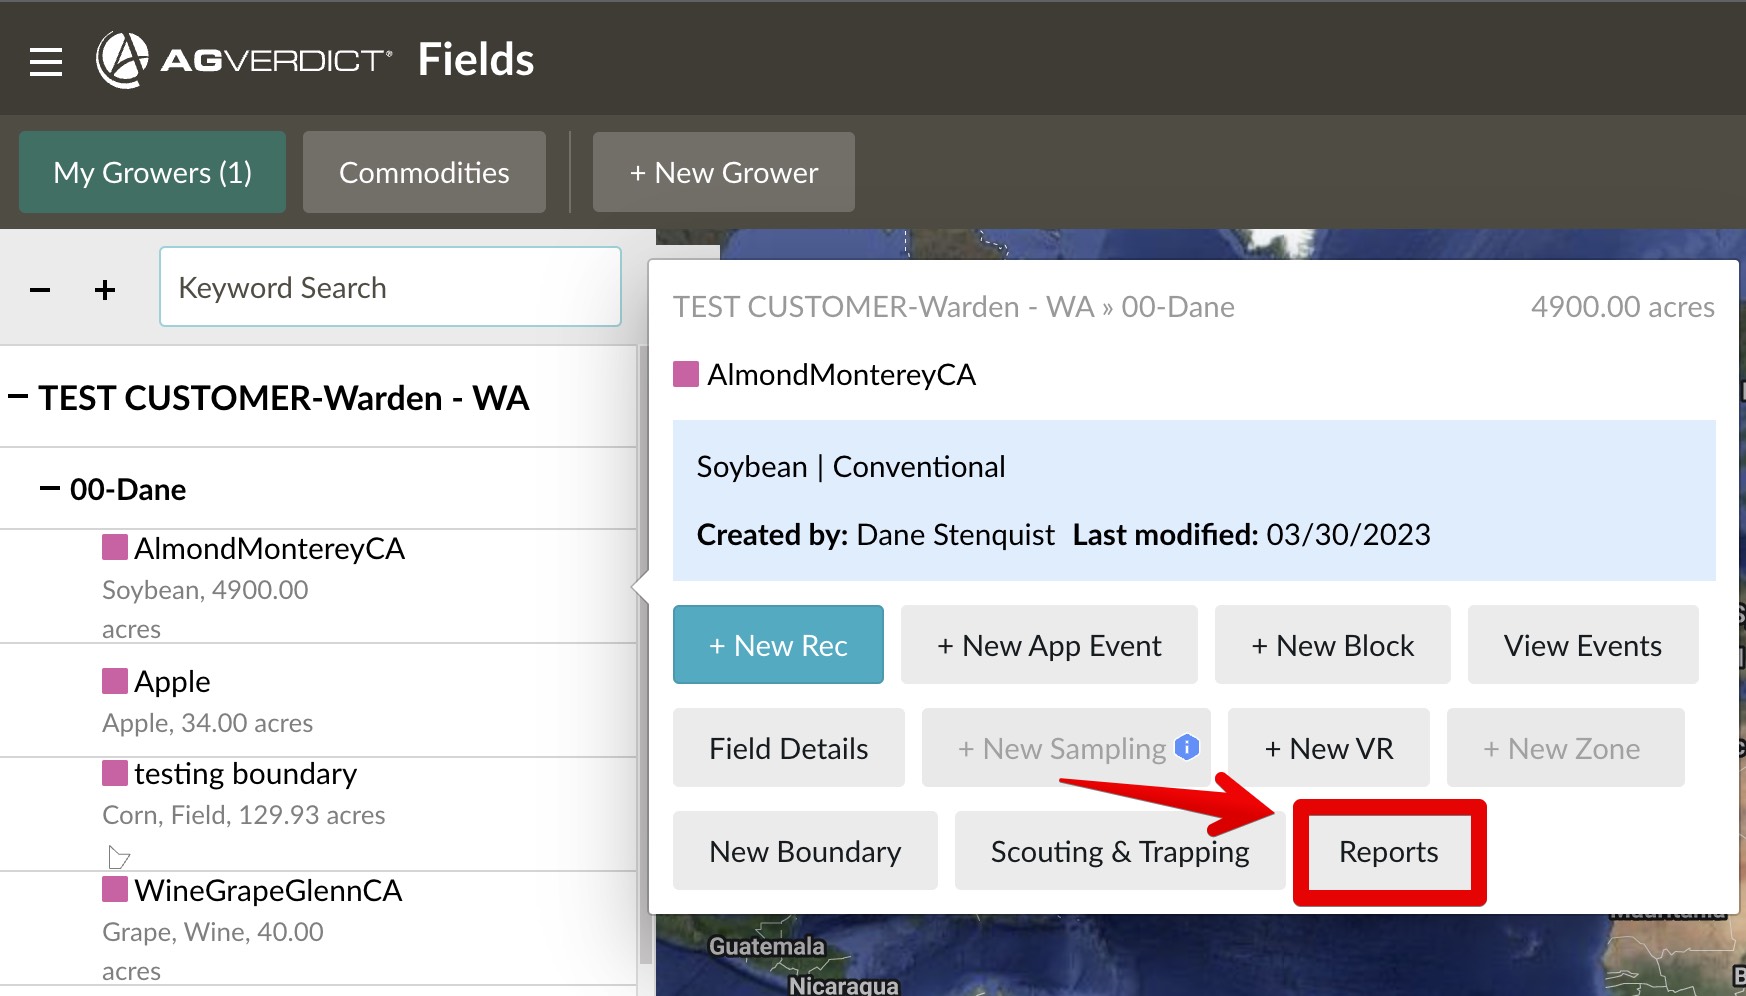Click the TEST CUSTOMER-Warden - WA » 00-Dane breadcrumb

(x=954, y=307)
